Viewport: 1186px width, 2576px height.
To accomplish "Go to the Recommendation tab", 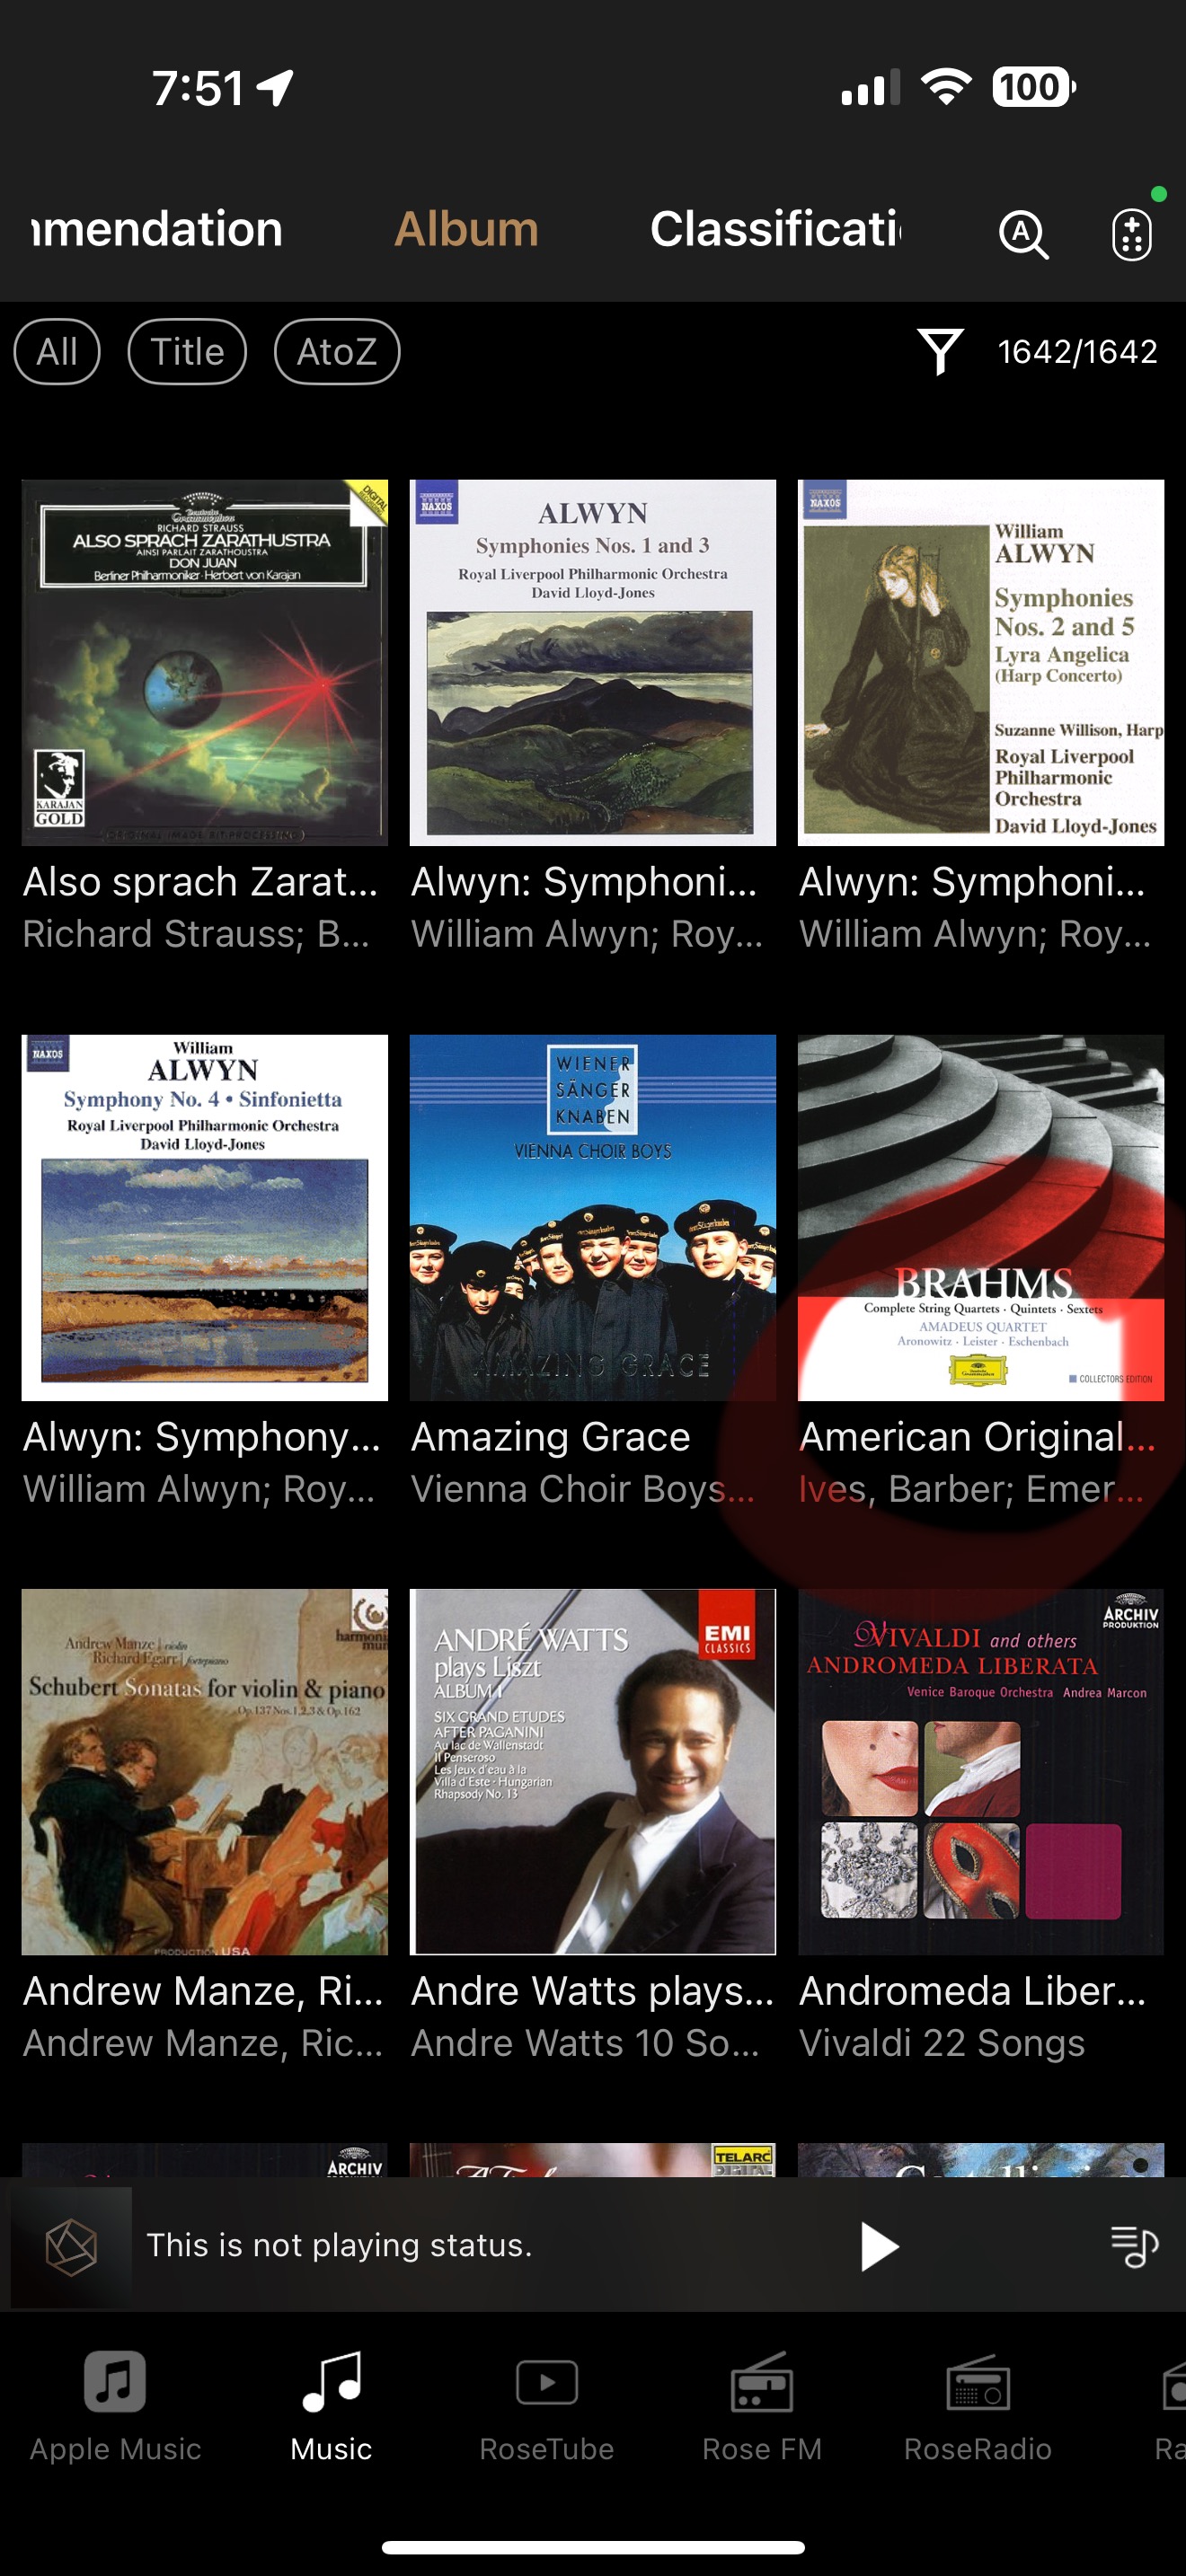I will (157, 229).
